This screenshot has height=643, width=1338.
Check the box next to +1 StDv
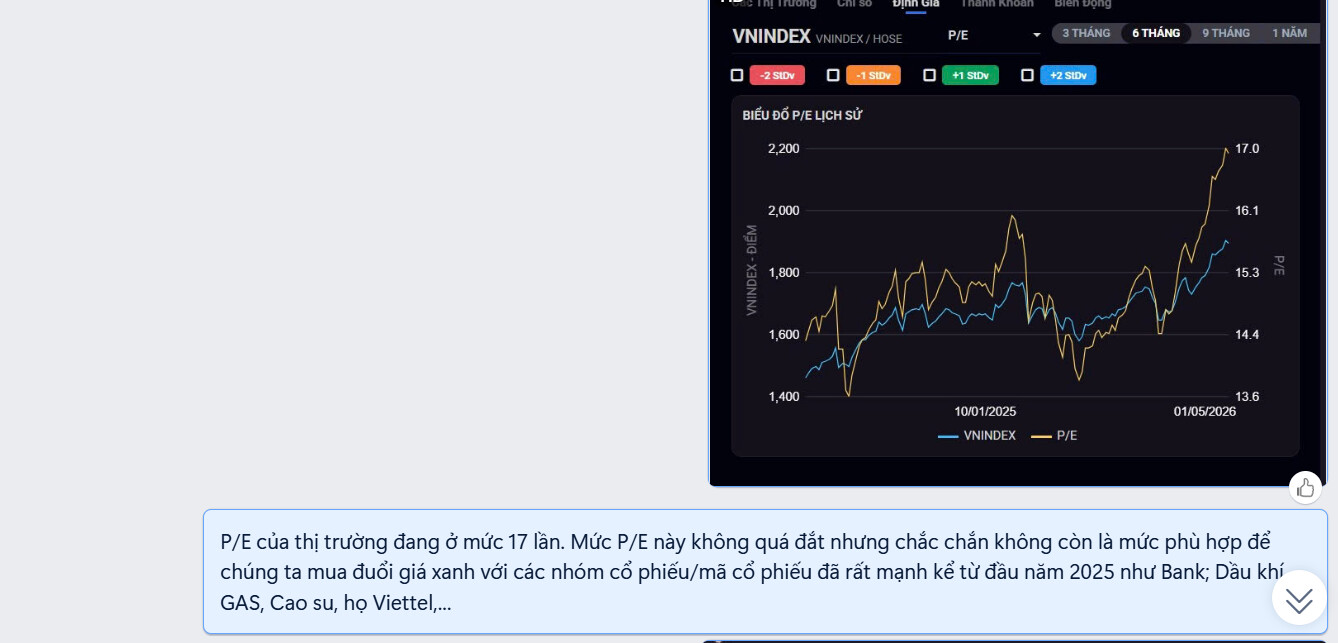[x=929, y=75]
